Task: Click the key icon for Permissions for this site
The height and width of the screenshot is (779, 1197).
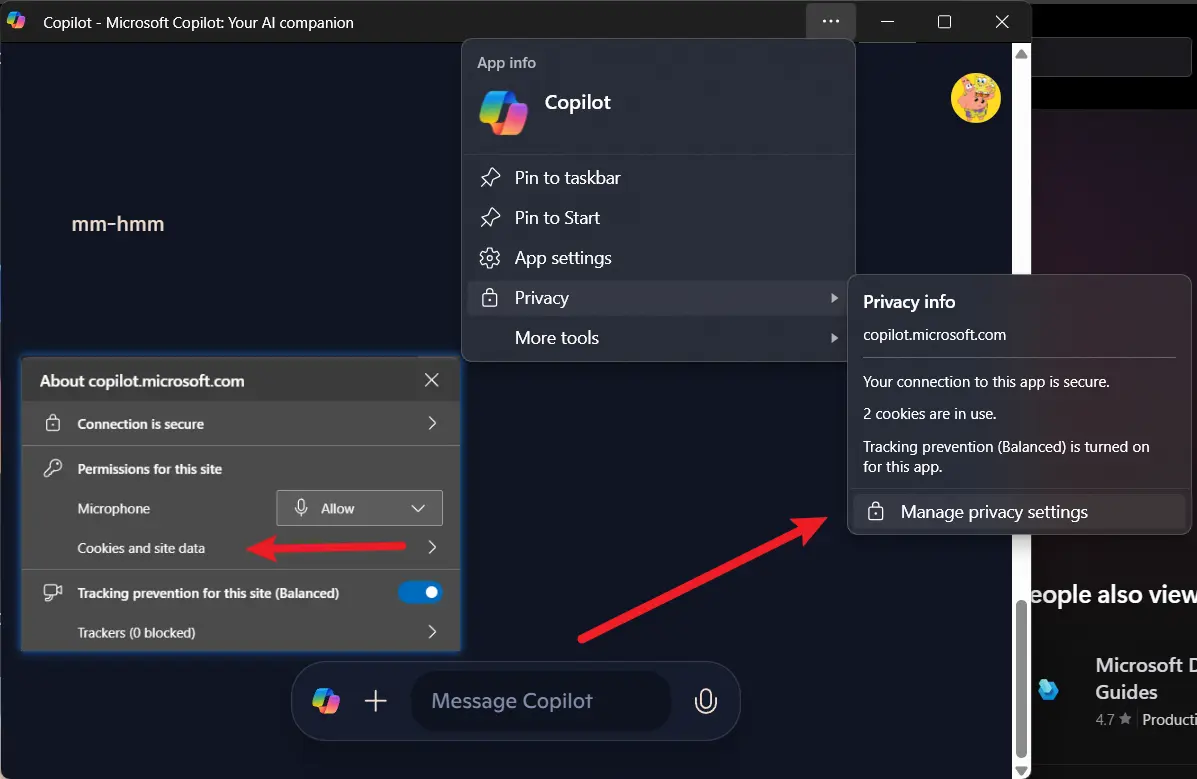Action: point(53,468)
